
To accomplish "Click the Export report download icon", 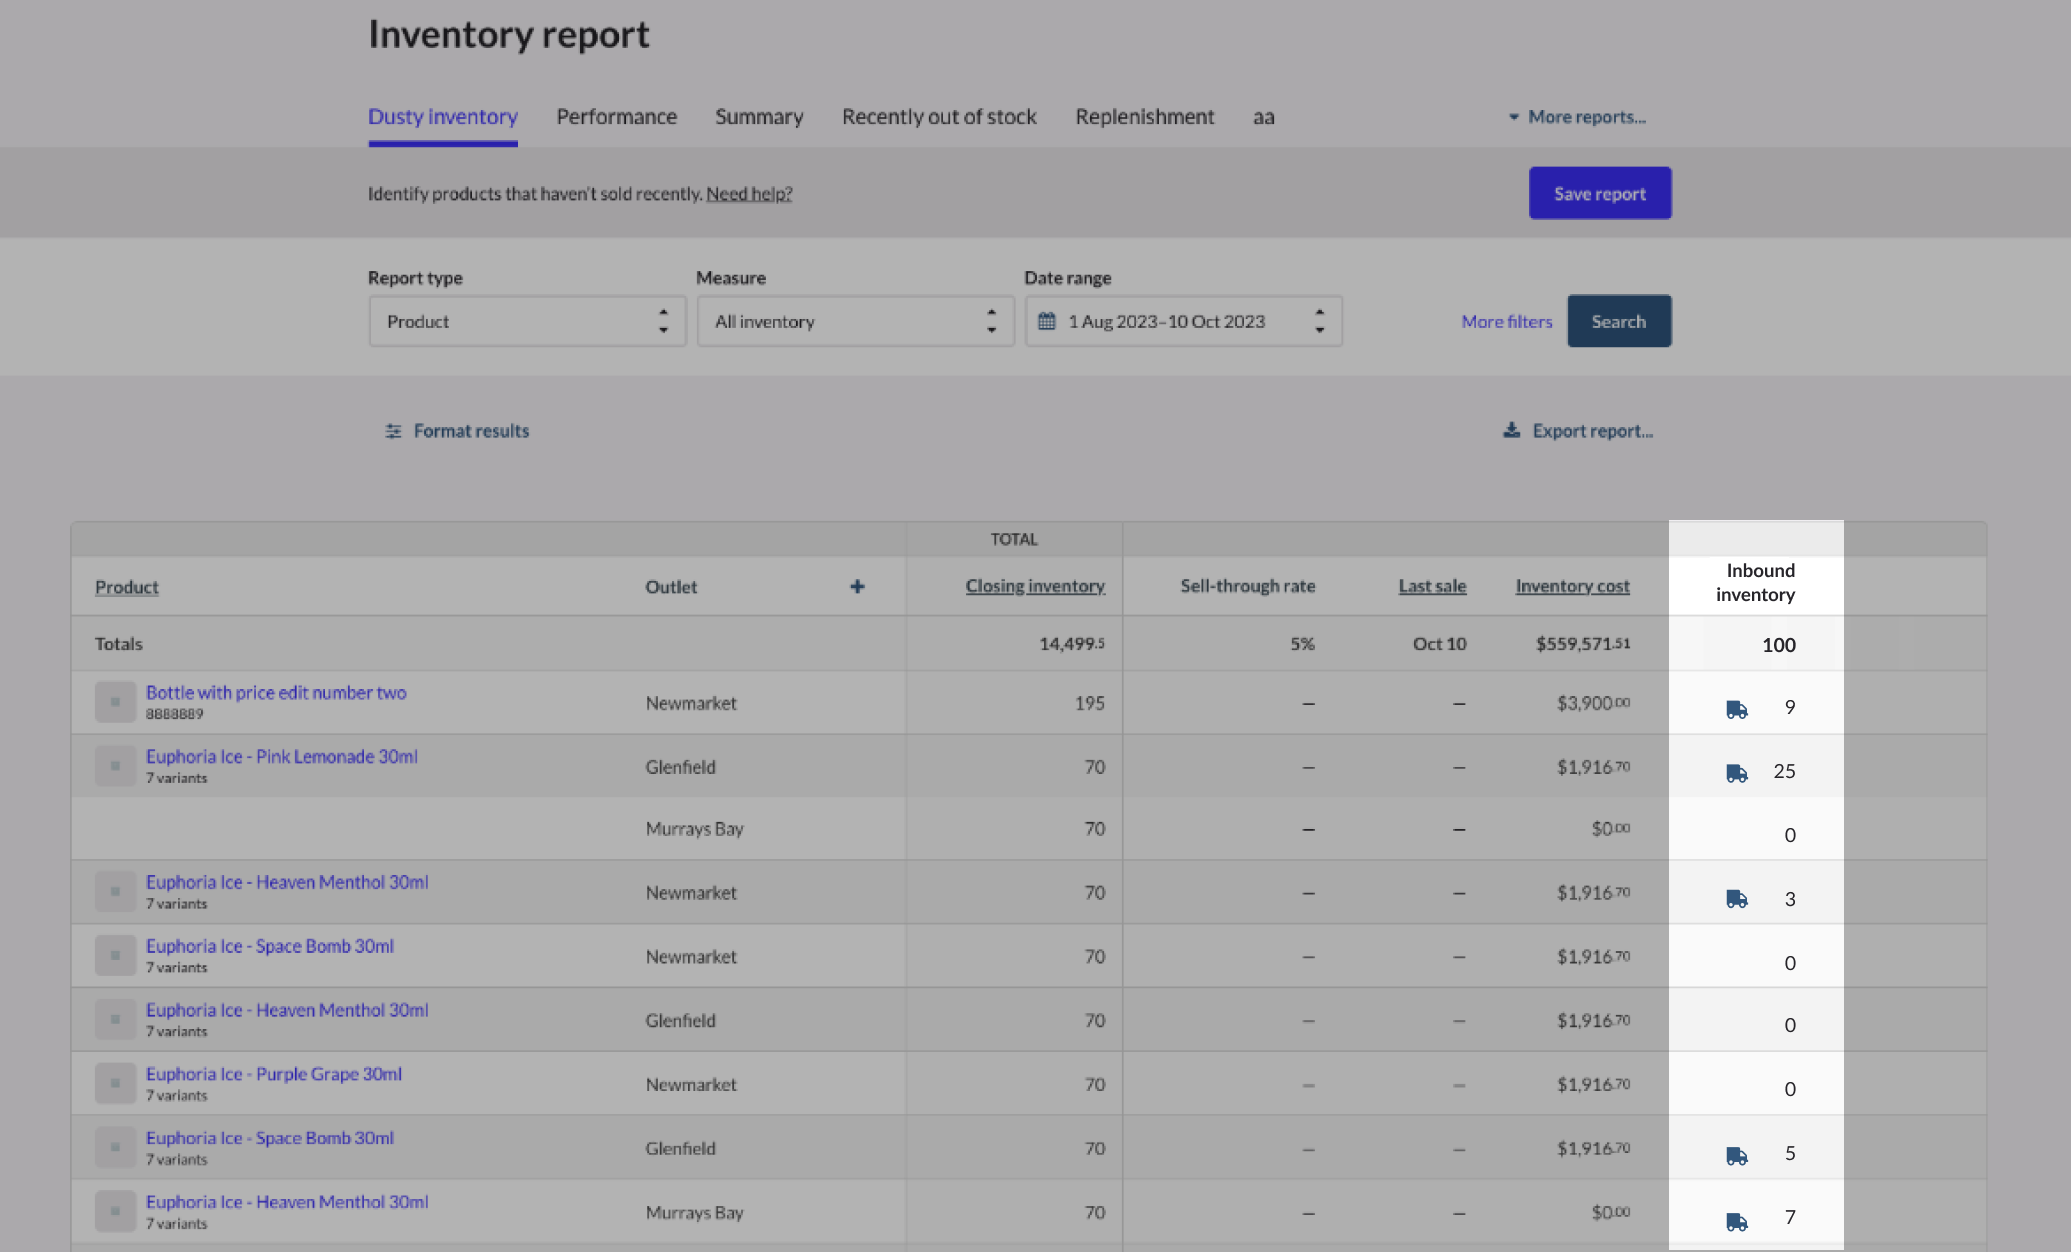I will pyautogui.click(x=1511, y=431).
